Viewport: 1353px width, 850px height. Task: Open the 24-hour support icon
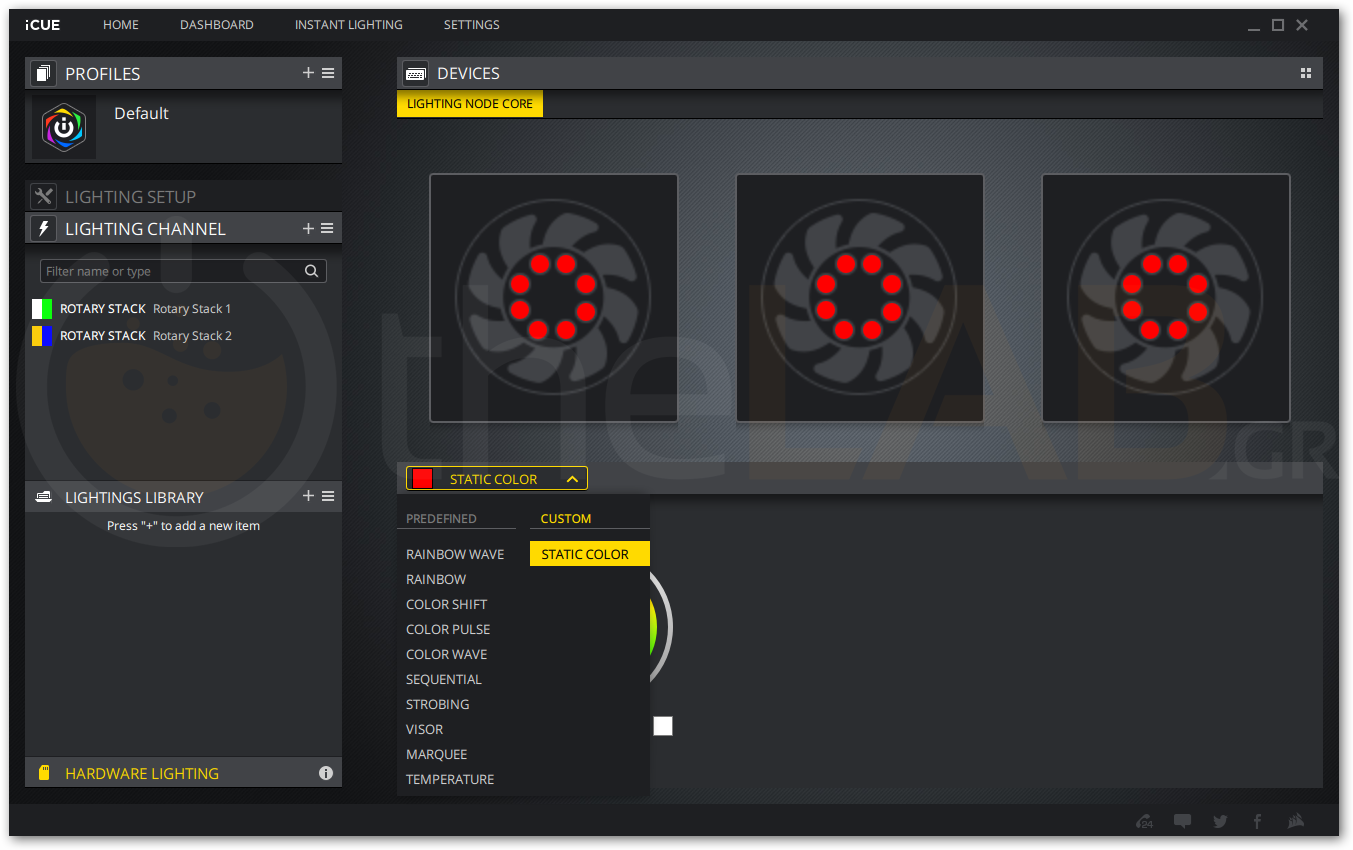tap(1145, 821)
